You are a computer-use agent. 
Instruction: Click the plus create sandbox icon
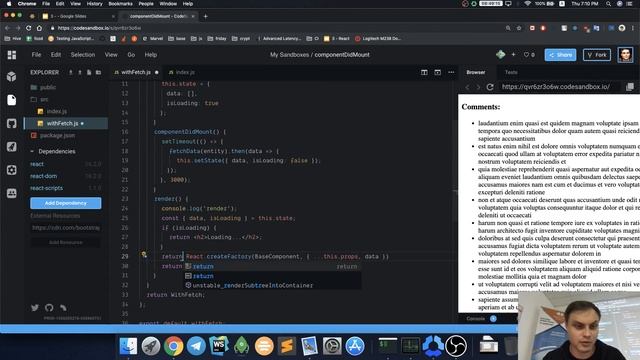(x=513, y=54)
